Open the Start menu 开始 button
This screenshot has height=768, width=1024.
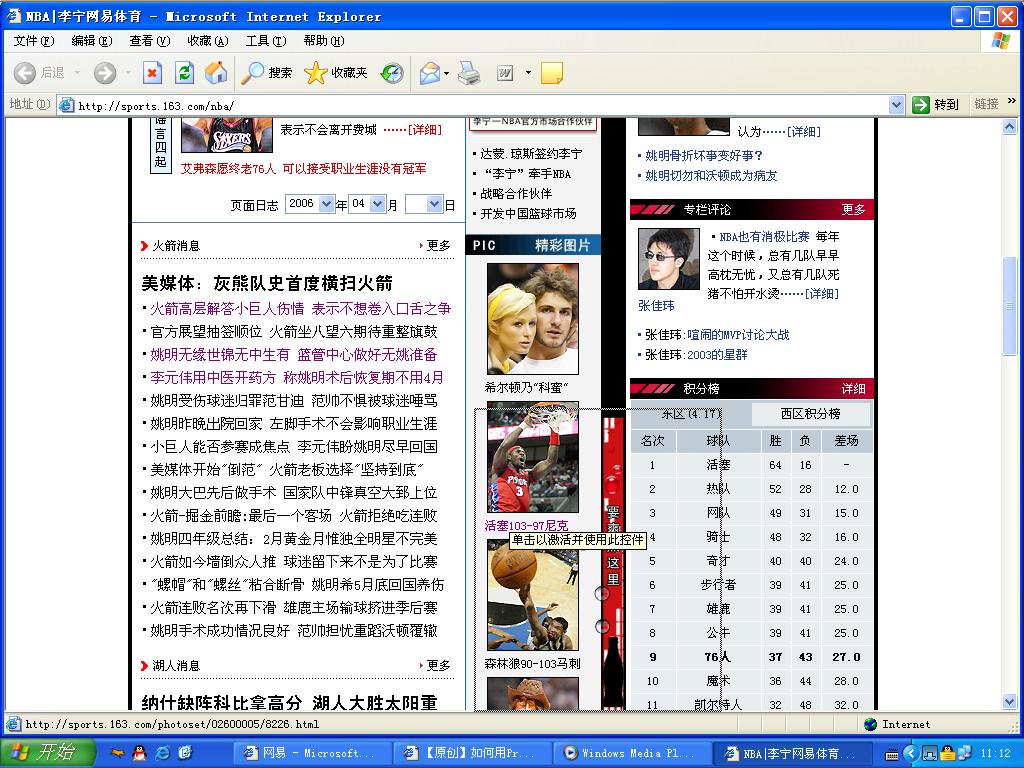coord(48,752)
